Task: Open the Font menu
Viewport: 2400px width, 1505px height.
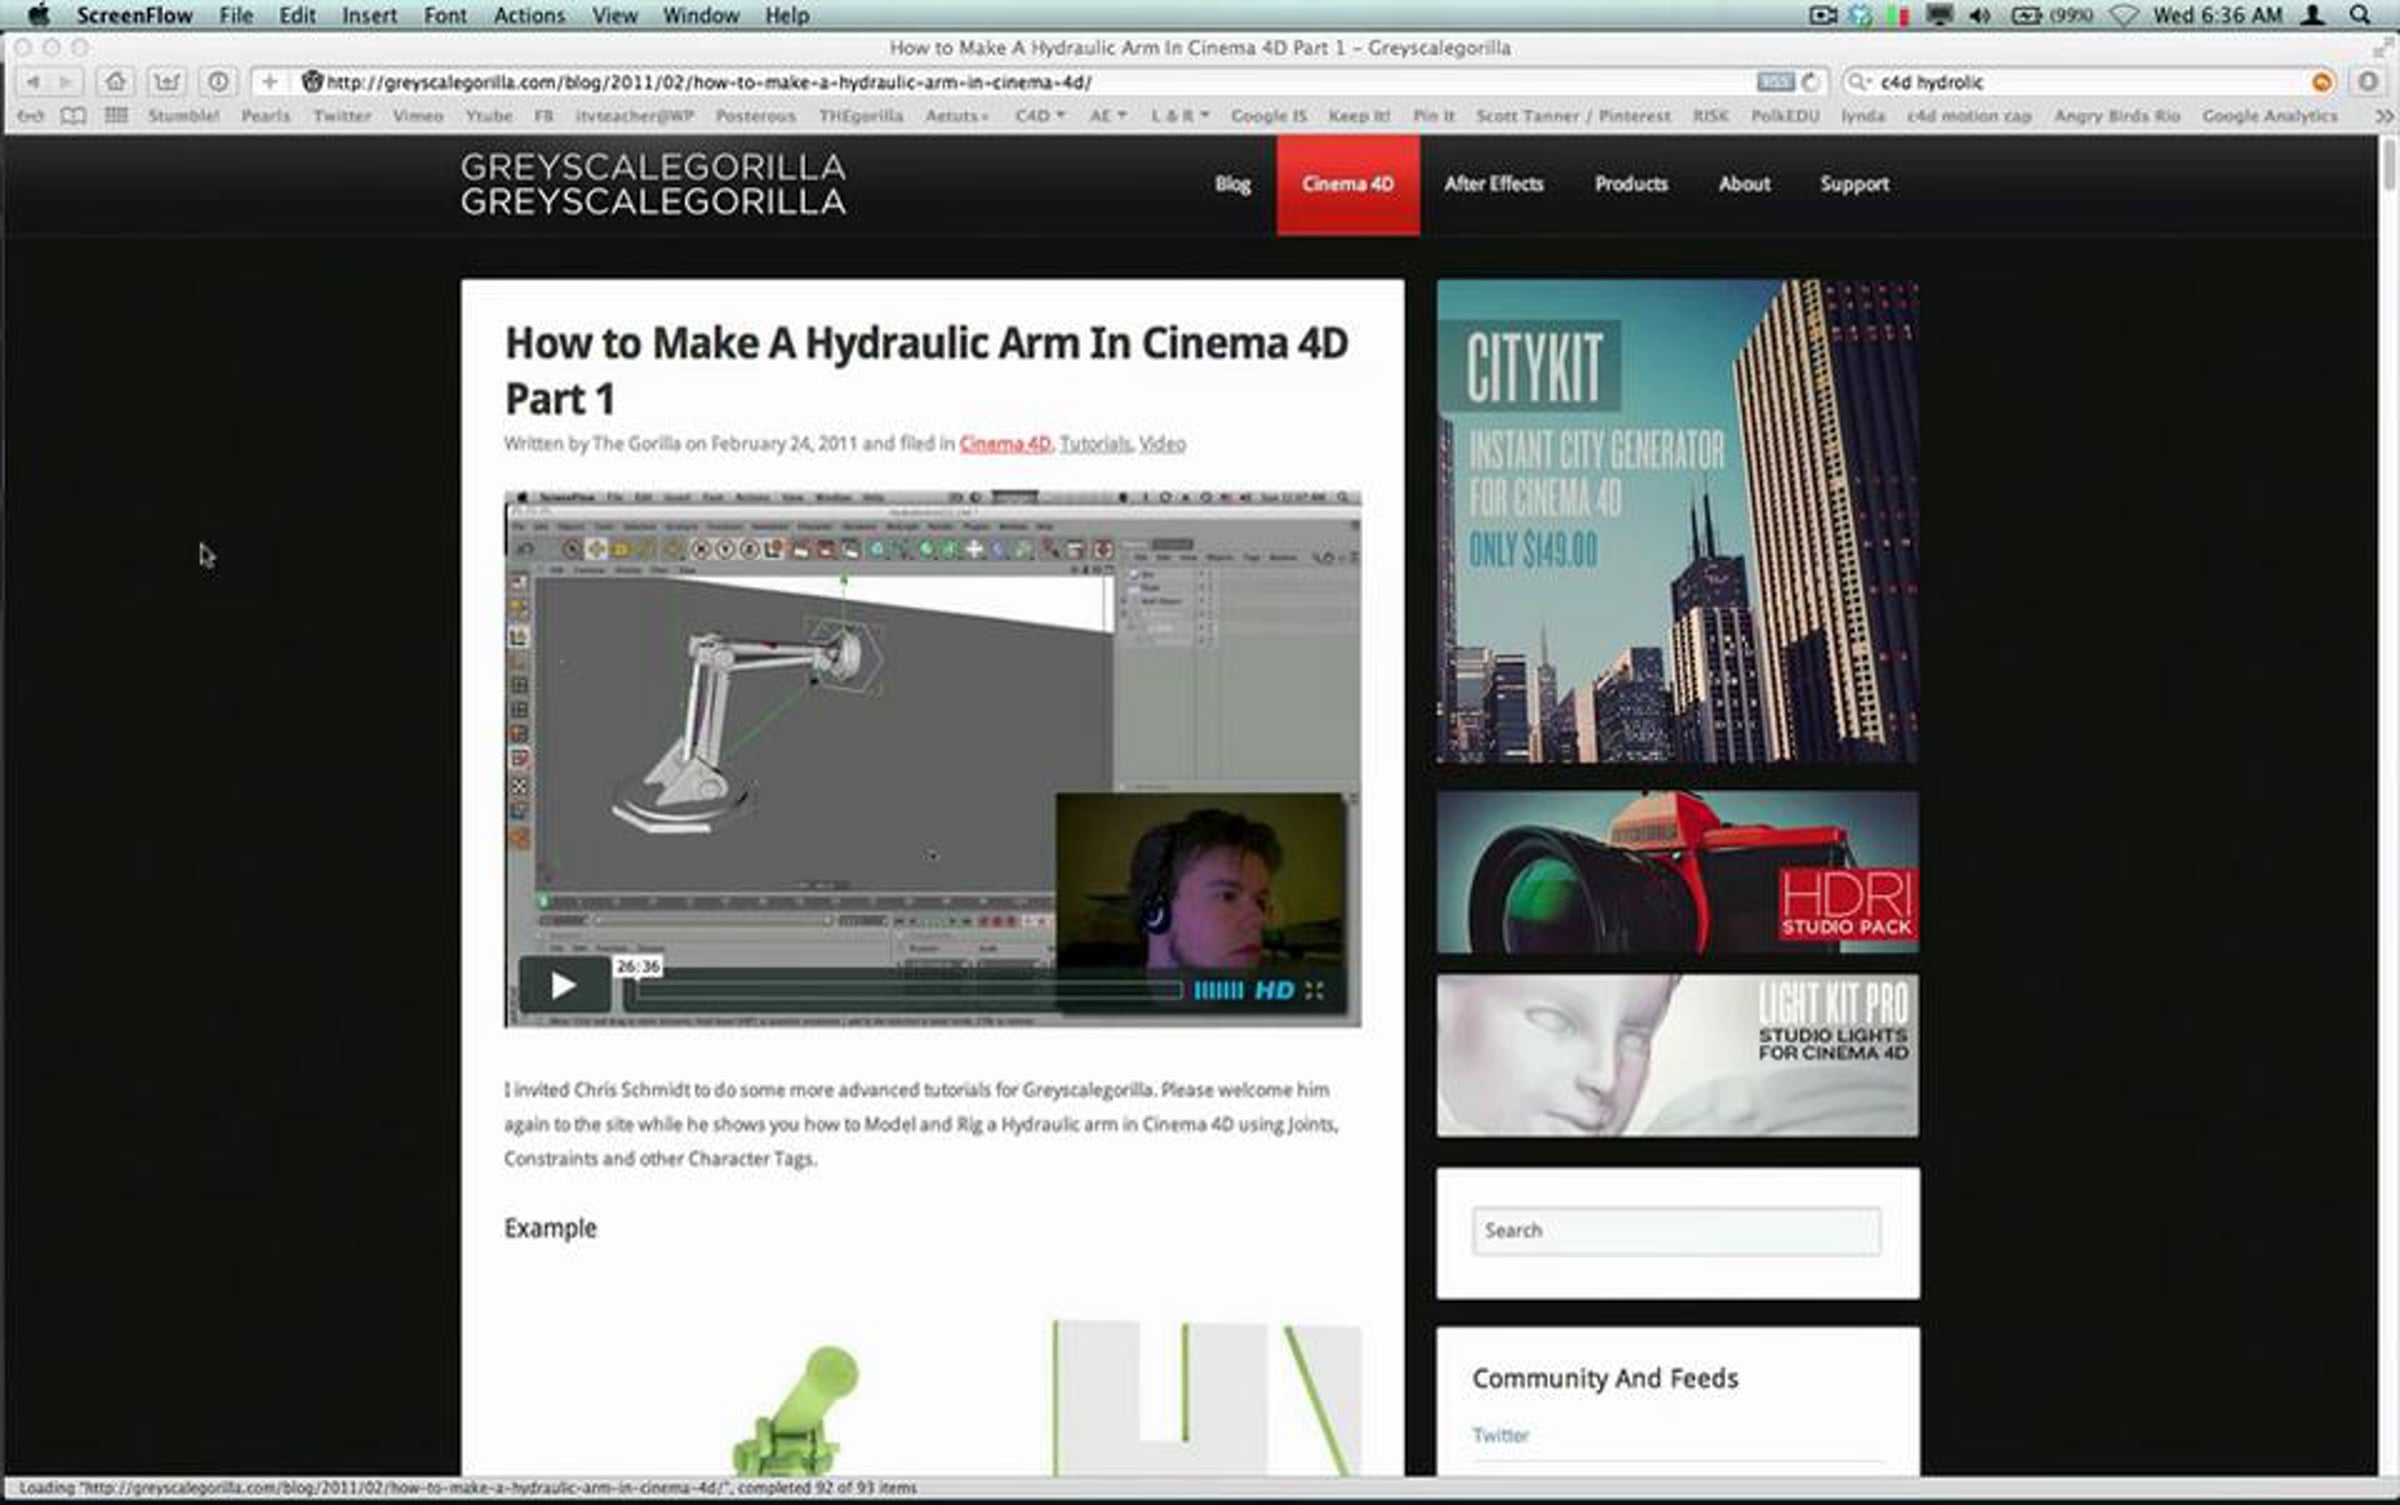Action: click(x=445, y=15)
